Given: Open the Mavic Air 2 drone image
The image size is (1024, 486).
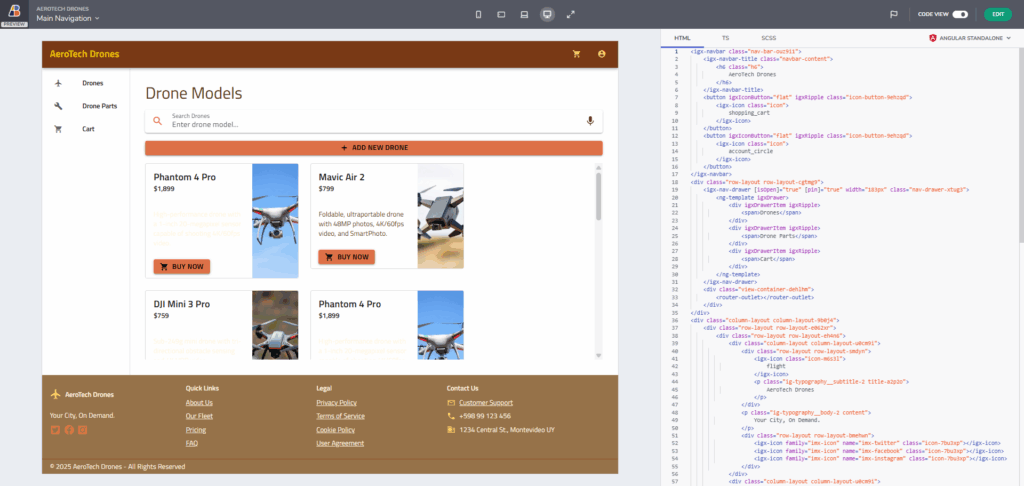Looking at the screenshot, I should point(440,216).
